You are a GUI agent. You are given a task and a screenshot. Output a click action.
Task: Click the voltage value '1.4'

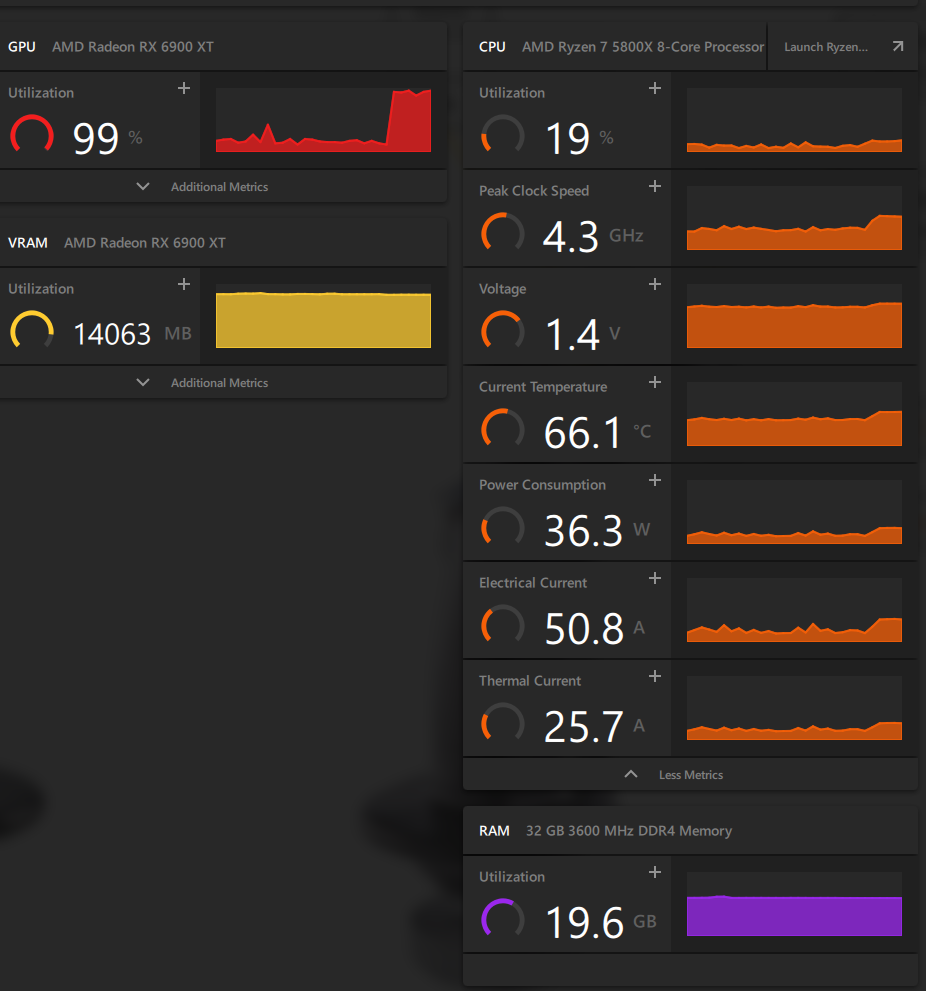coord(572,334)
